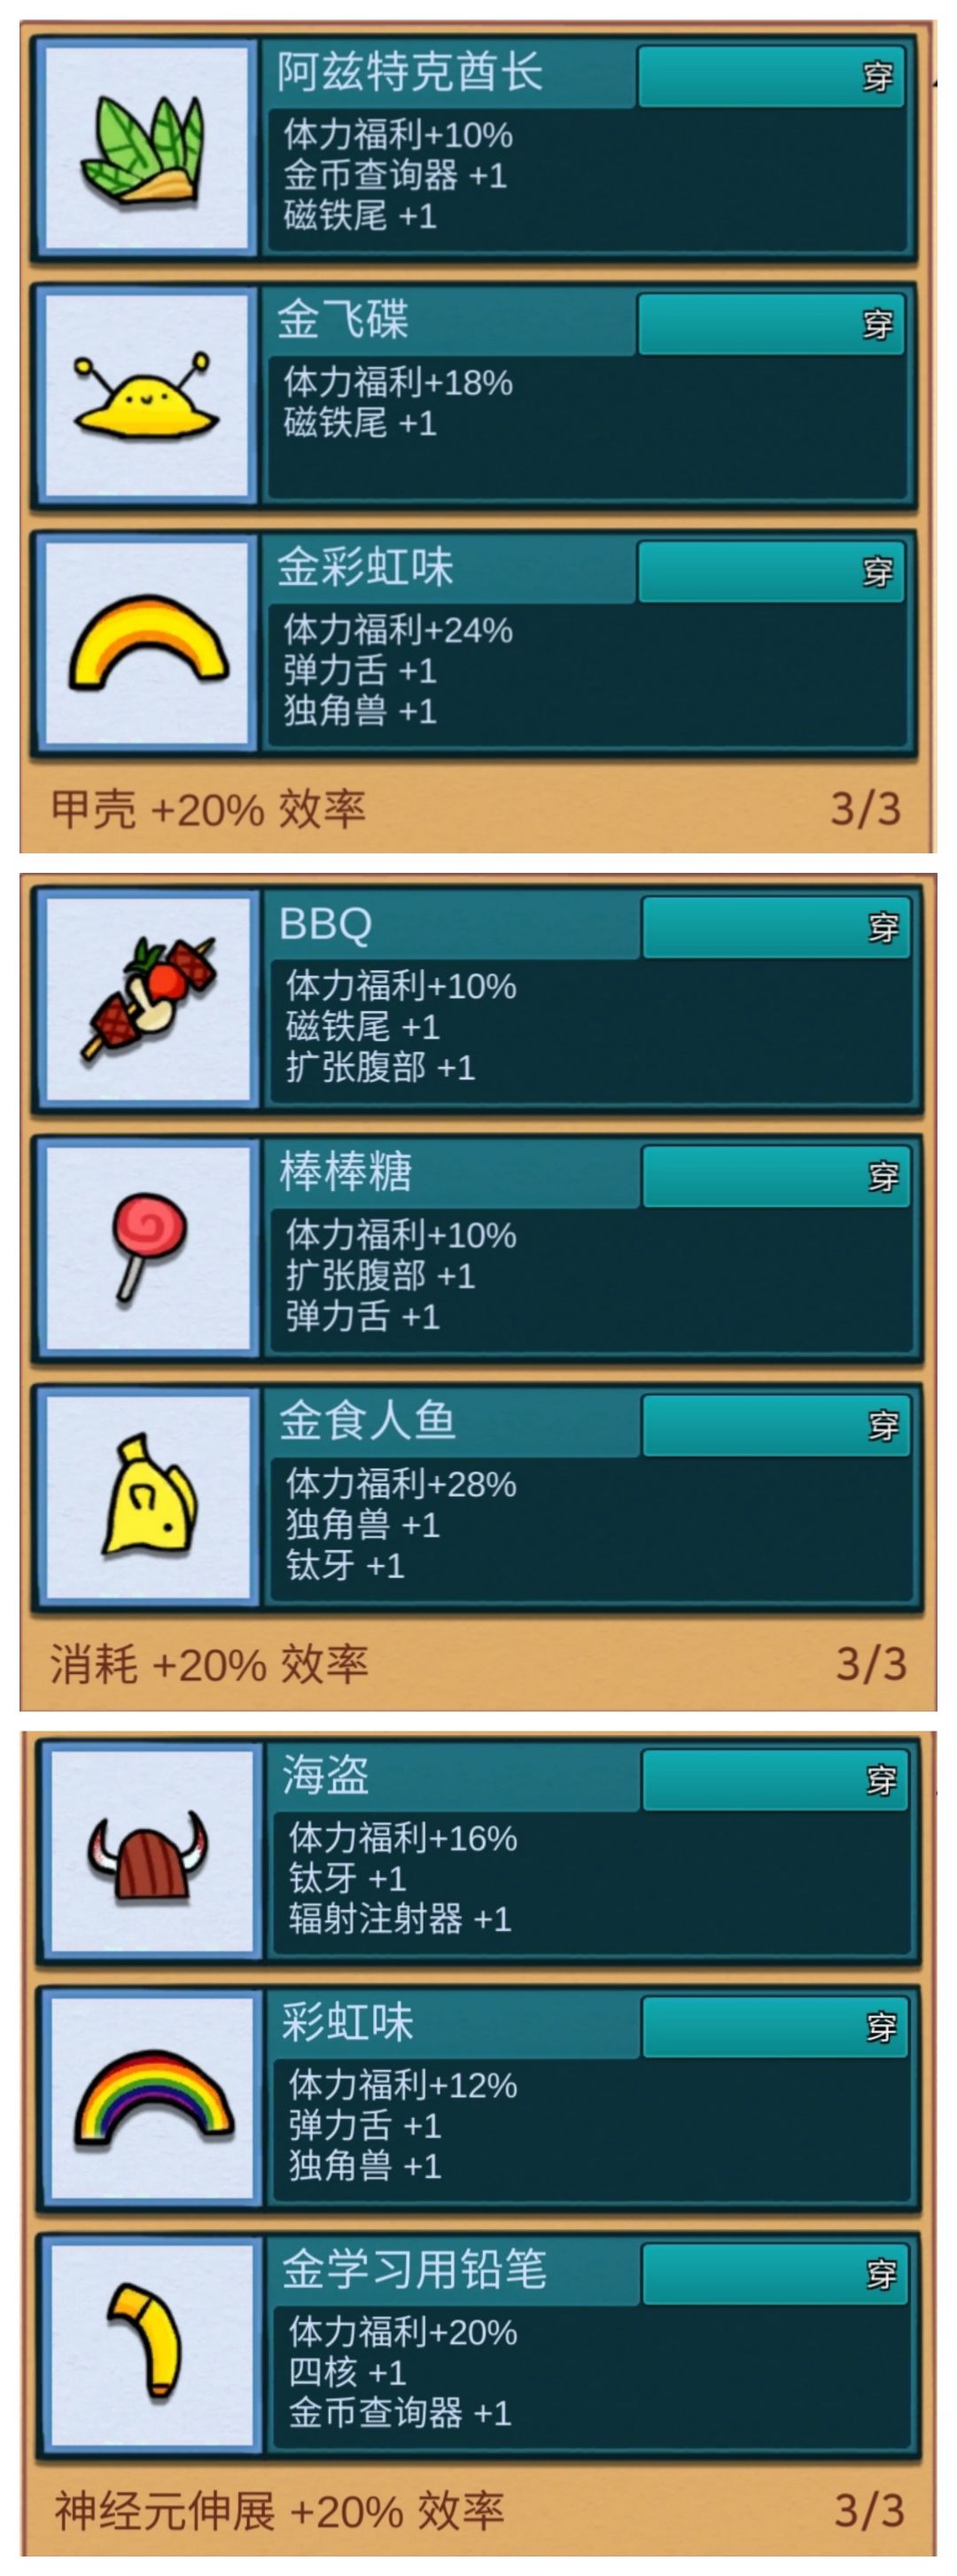Click the Aztec chief leaf headdress icon
Image resolution: width=957 pixels, height=2576 pixels.
pos(146,149)
